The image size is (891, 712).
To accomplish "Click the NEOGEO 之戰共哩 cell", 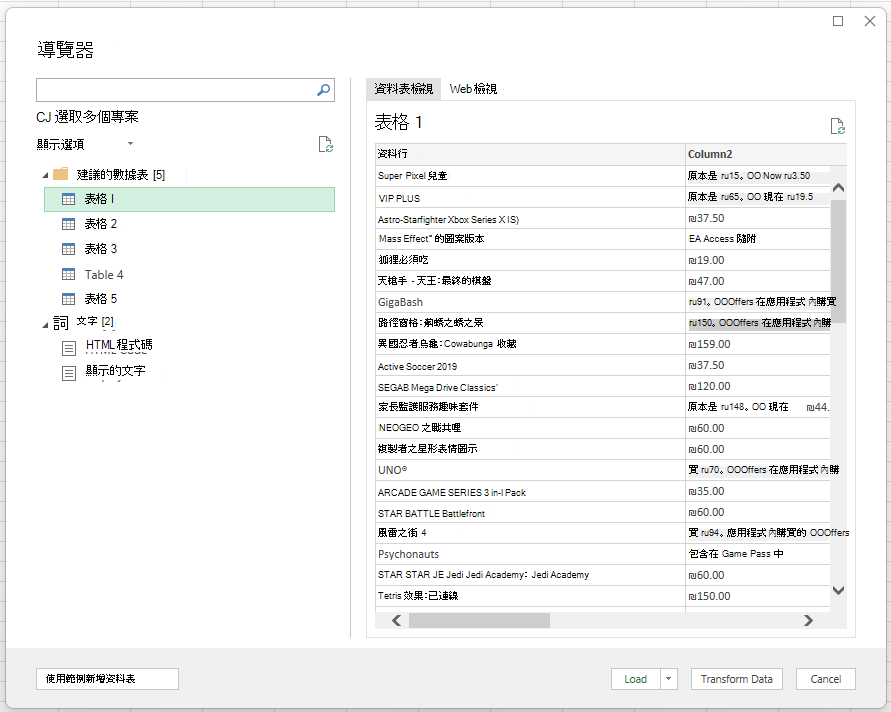I will 530,428.
